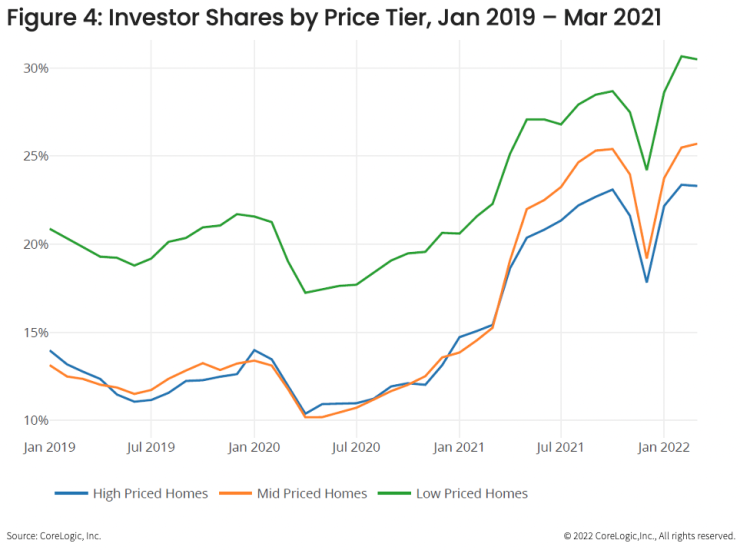Viewport: 740px width, 550px height.
Task: Click the blue High Priced Homes legend line
Action: click(69, 493)
